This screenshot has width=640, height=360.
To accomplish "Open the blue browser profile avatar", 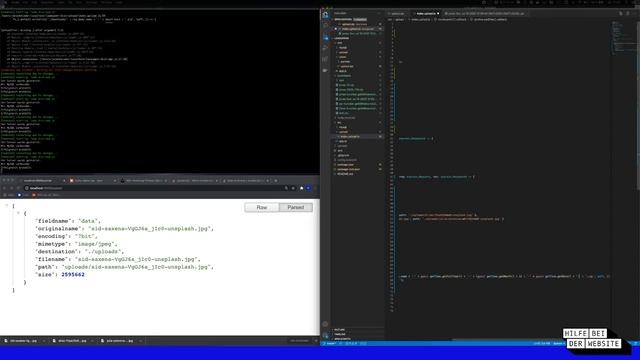I will click(309, 188).
